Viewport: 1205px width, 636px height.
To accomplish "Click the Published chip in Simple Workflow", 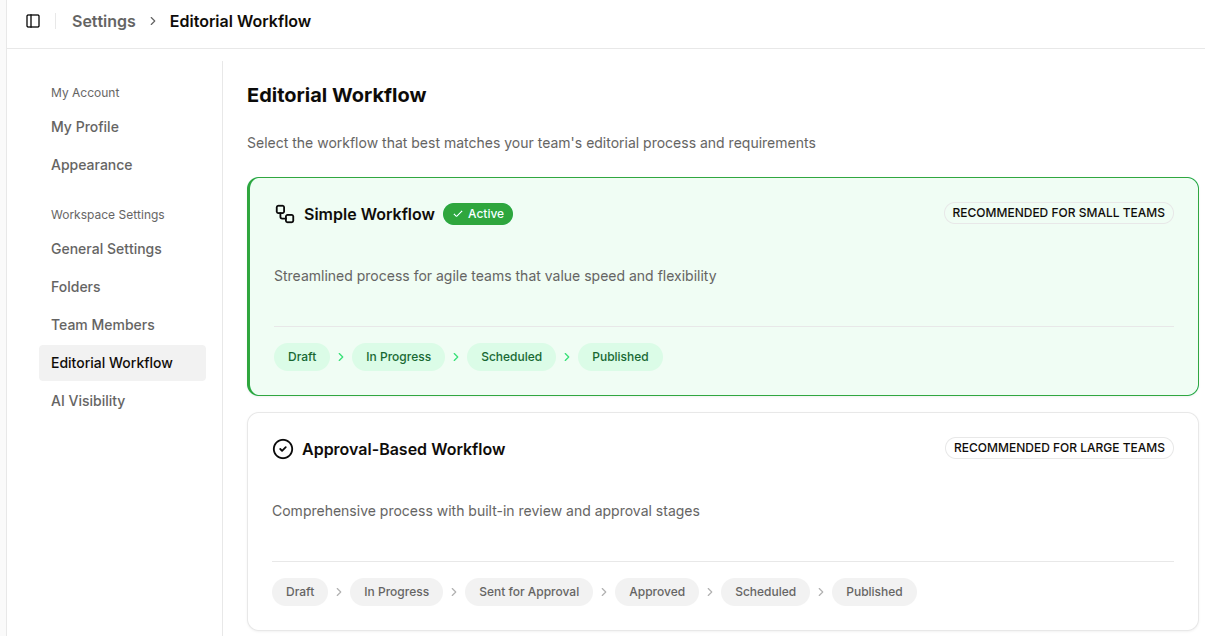I will tap(620, 356).
